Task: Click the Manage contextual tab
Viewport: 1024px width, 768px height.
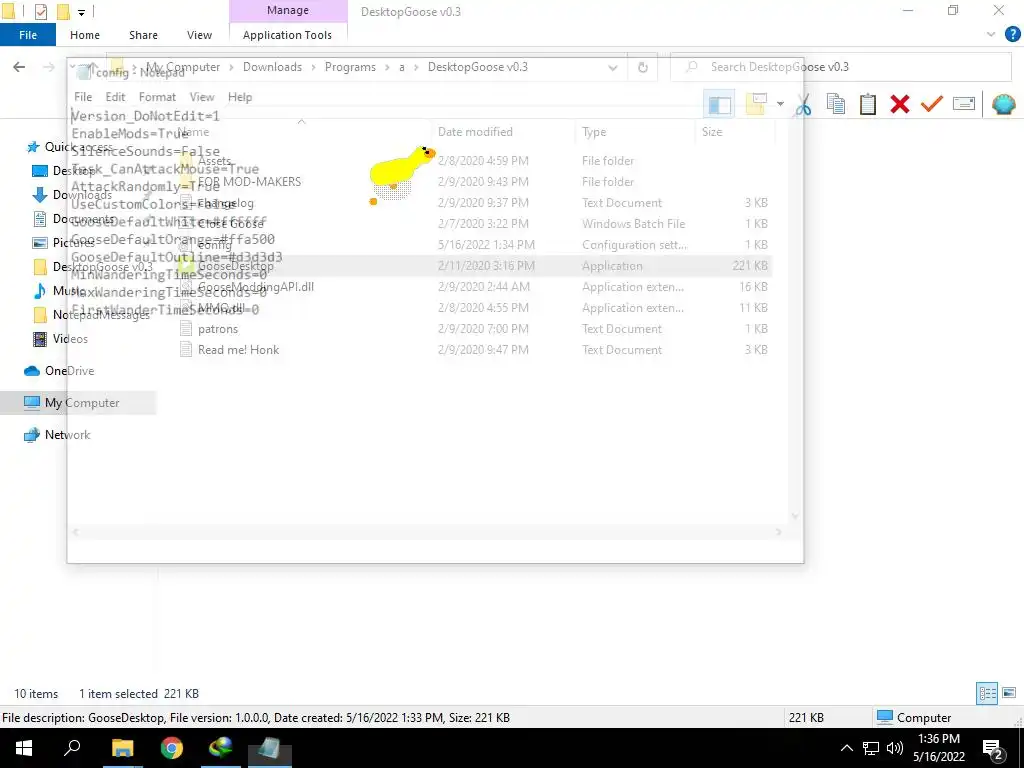Action: (x=288, y=10)
